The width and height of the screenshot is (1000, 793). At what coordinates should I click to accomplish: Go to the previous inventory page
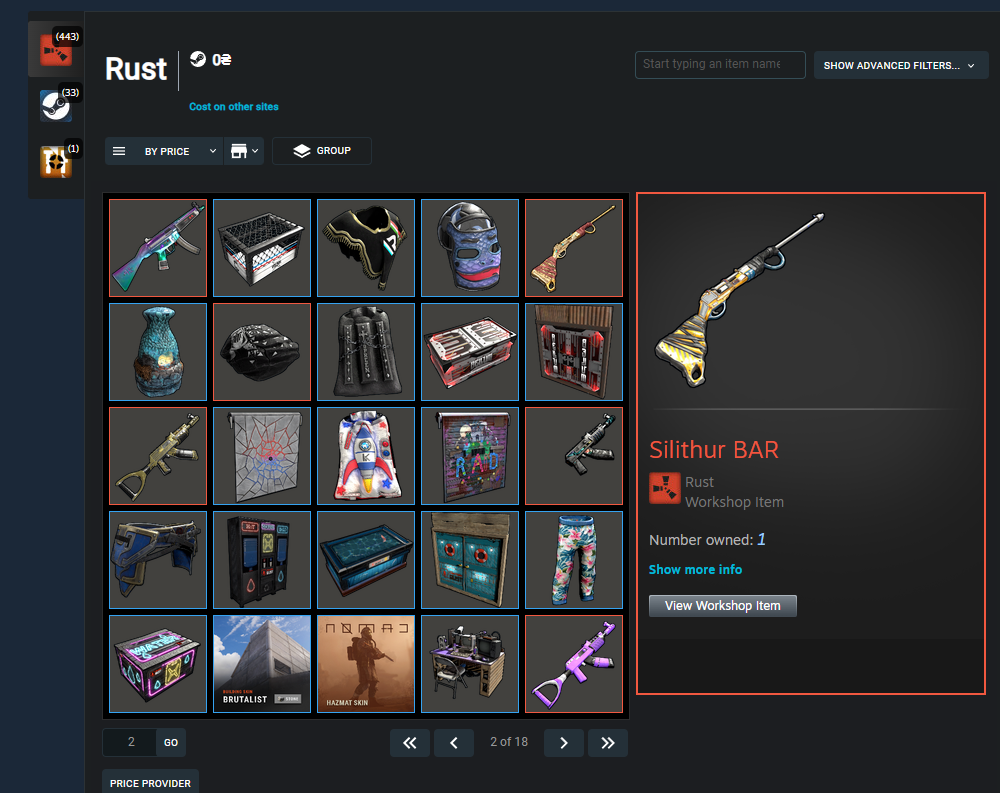453,743
